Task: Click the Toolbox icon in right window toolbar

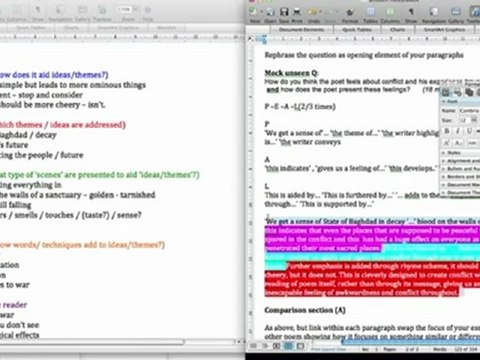Action: coord(475,12)
